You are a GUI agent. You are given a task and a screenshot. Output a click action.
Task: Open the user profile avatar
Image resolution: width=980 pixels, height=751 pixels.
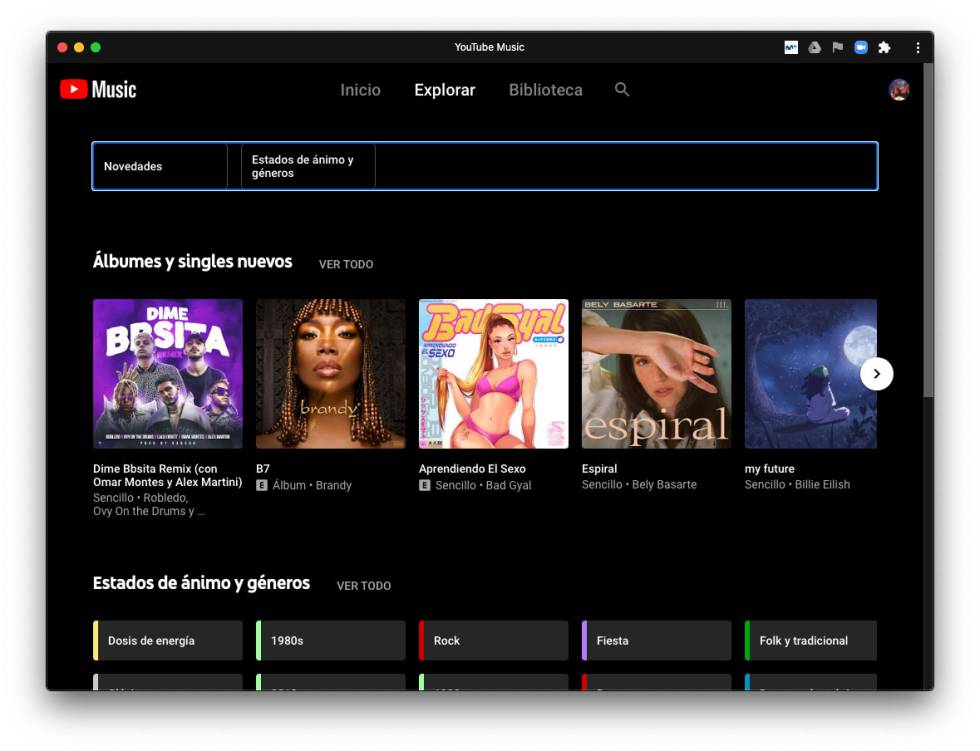899,90
